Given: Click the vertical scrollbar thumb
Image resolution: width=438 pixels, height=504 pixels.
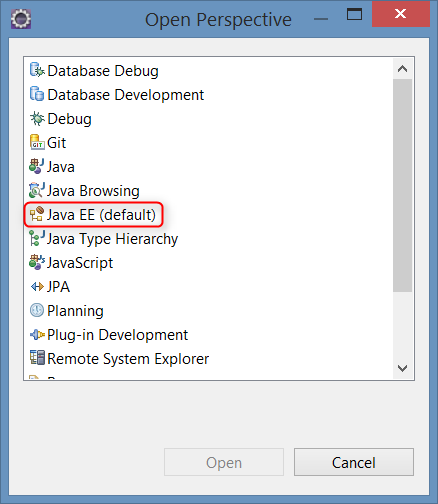Looking at the screenshot, I should [402, 185].
